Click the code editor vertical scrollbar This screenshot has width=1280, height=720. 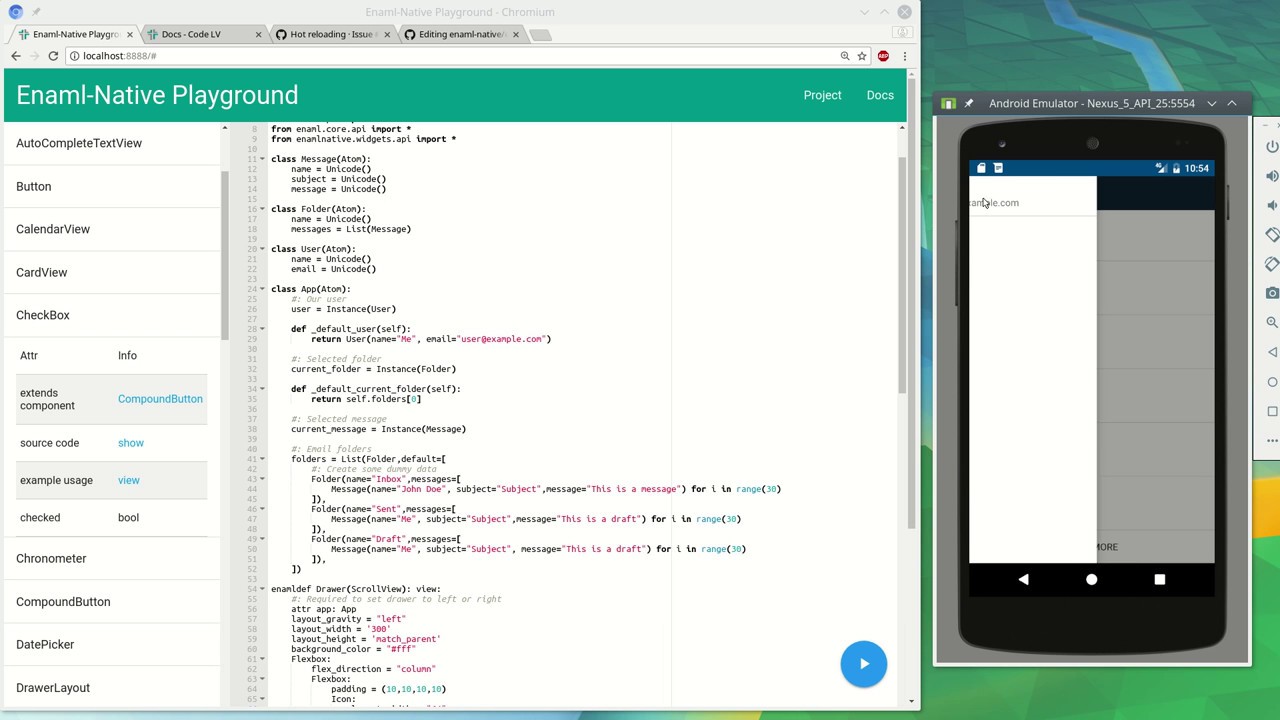pos(900,275)
